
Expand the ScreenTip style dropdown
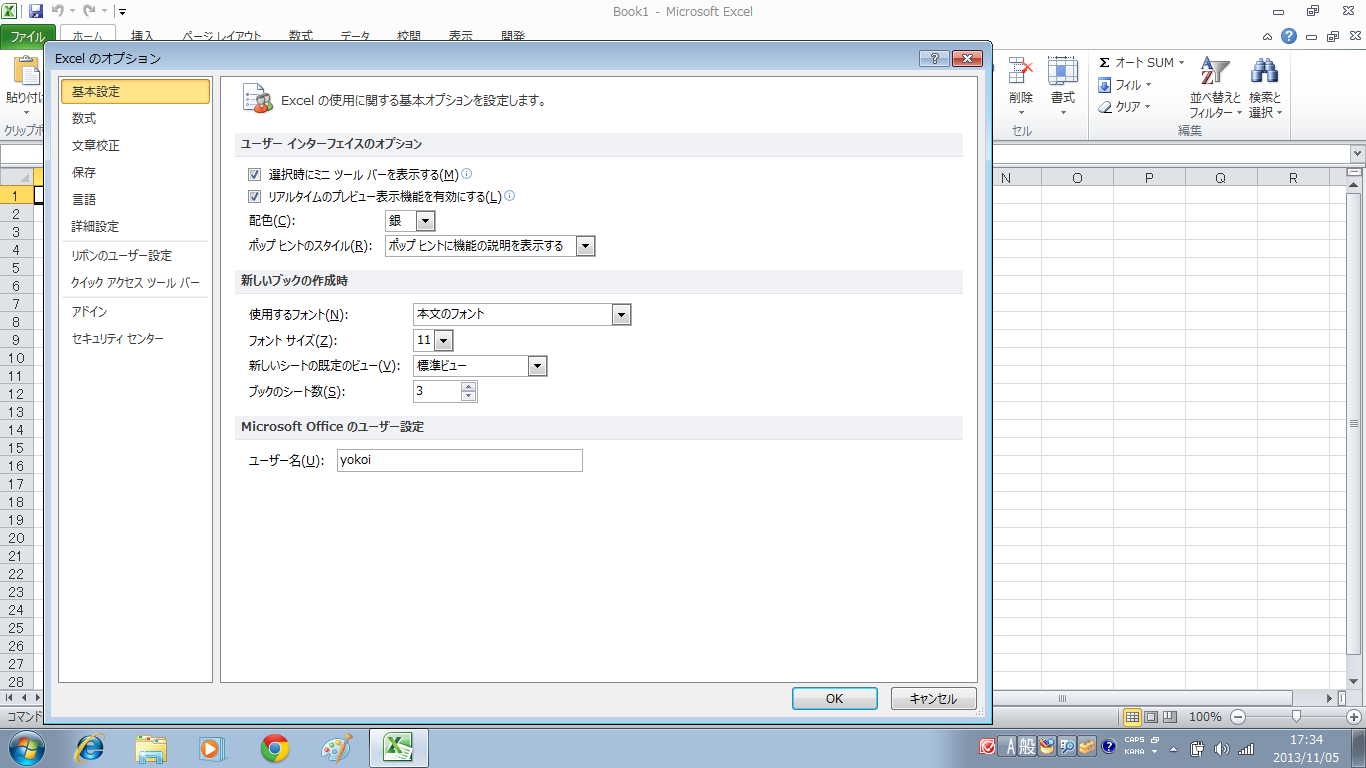coord(585,246)
